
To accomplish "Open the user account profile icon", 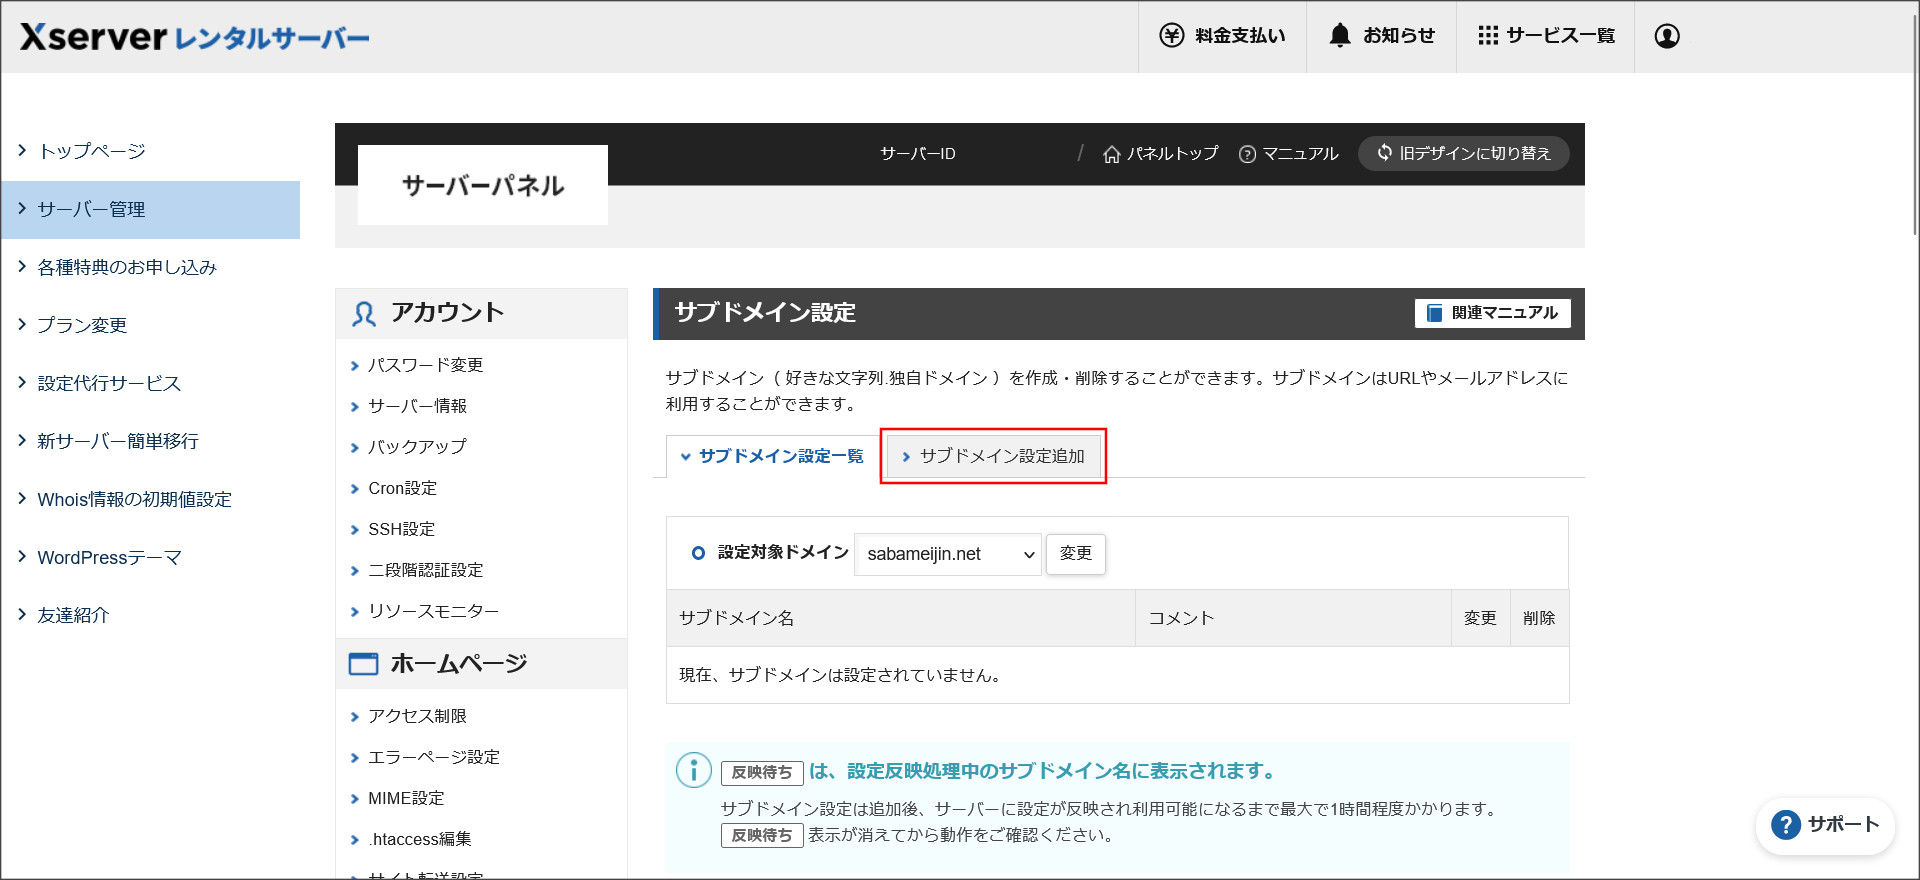I will pos(1667,36).
